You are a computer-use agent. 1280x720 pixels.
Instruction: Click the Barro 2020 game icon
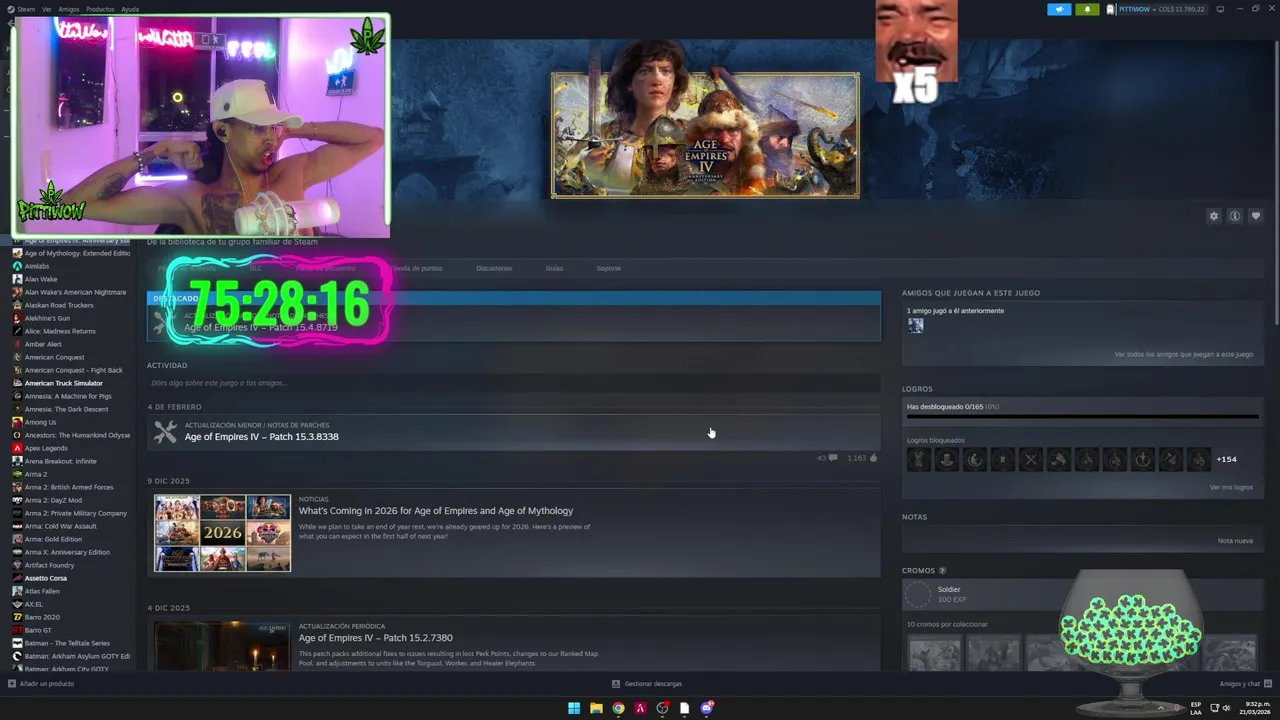17,617
